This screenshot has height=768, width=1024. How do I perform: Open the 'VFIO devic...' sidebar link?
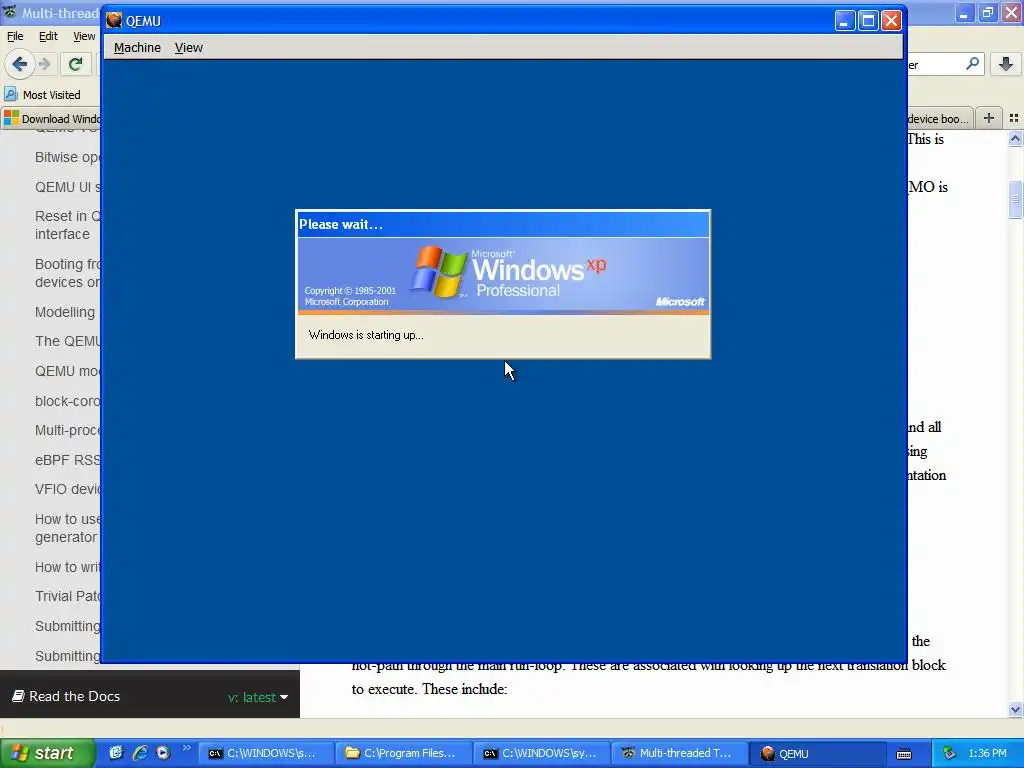[x=67, y=489]
